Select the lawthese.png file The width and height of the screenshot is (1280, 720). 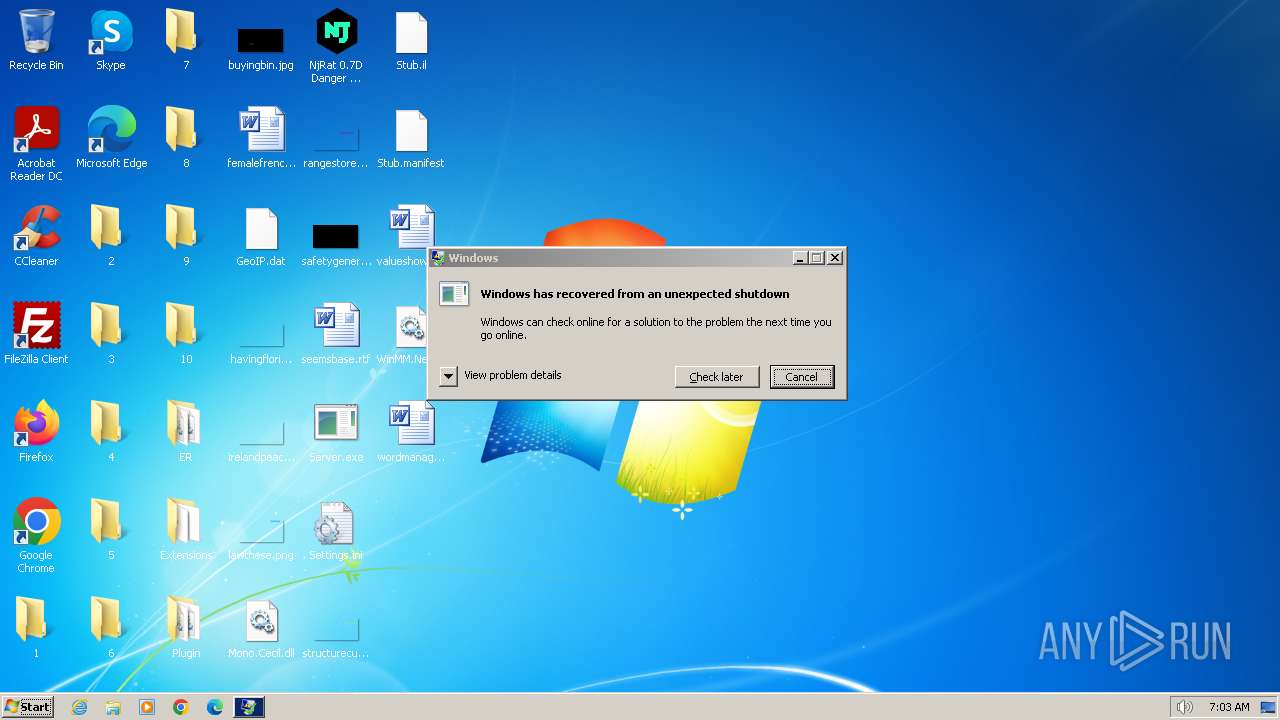(x=261, y=541)
